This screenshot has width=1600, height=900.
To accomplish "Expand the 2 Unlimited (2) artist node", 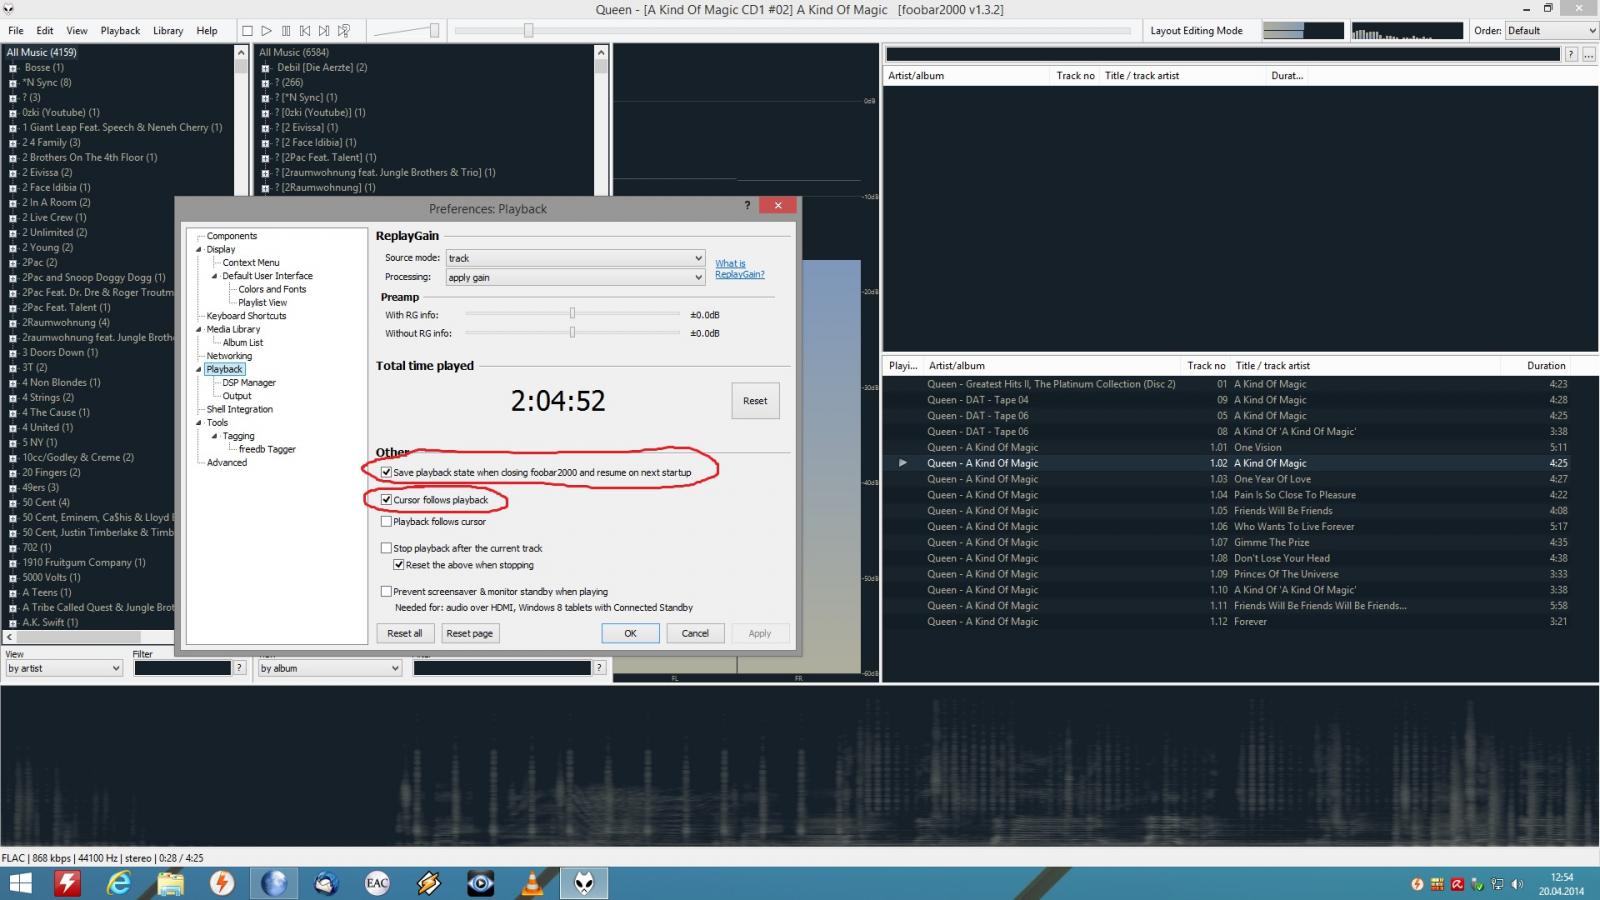I will [x=13, y=233].
